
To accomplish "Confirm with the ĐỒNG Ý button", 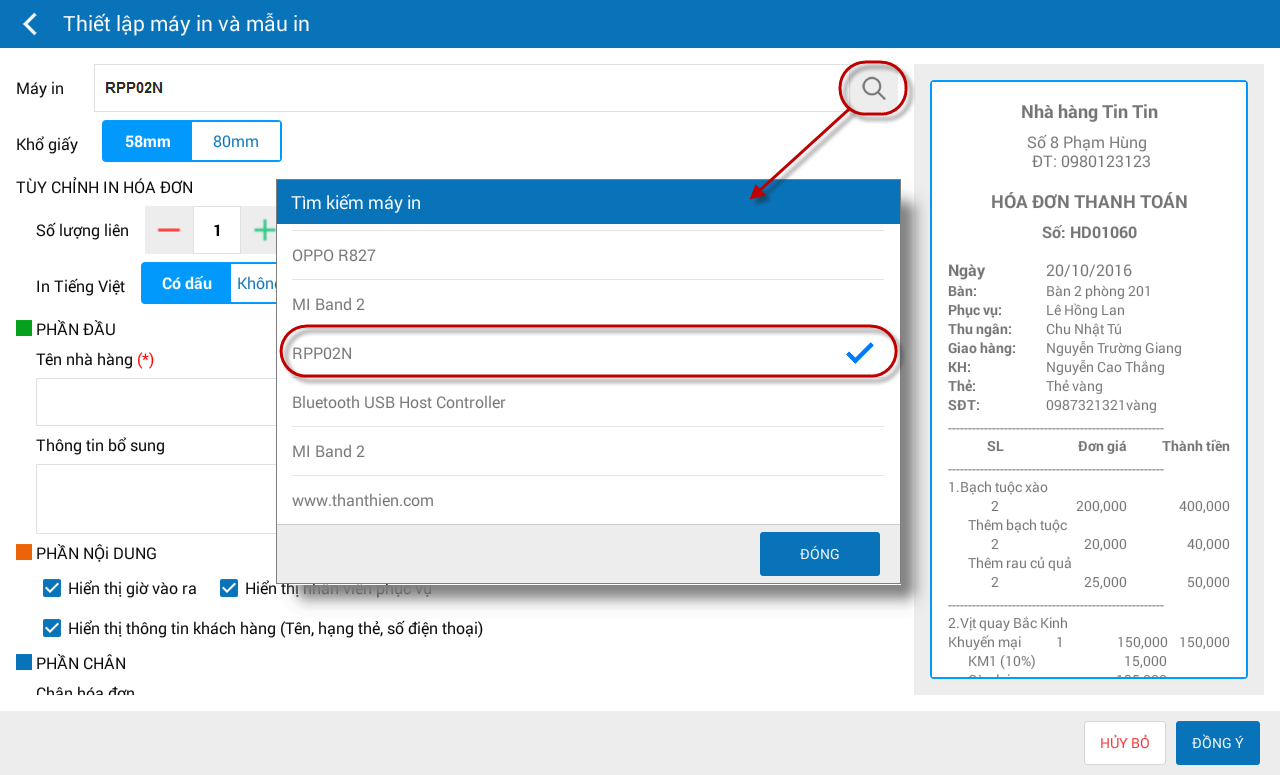I will pyautogui.click(x=1218, y=743).
